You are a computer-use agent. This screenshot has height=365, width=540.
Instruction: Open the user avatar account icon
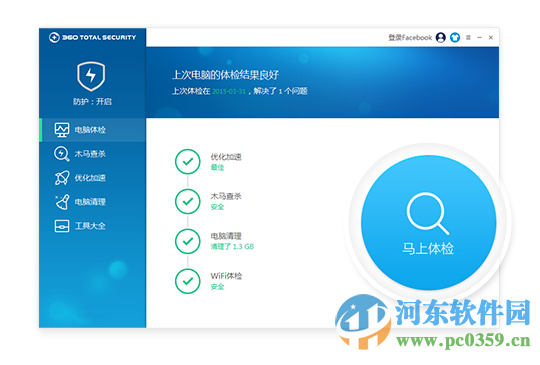click(x=441, y=37)
